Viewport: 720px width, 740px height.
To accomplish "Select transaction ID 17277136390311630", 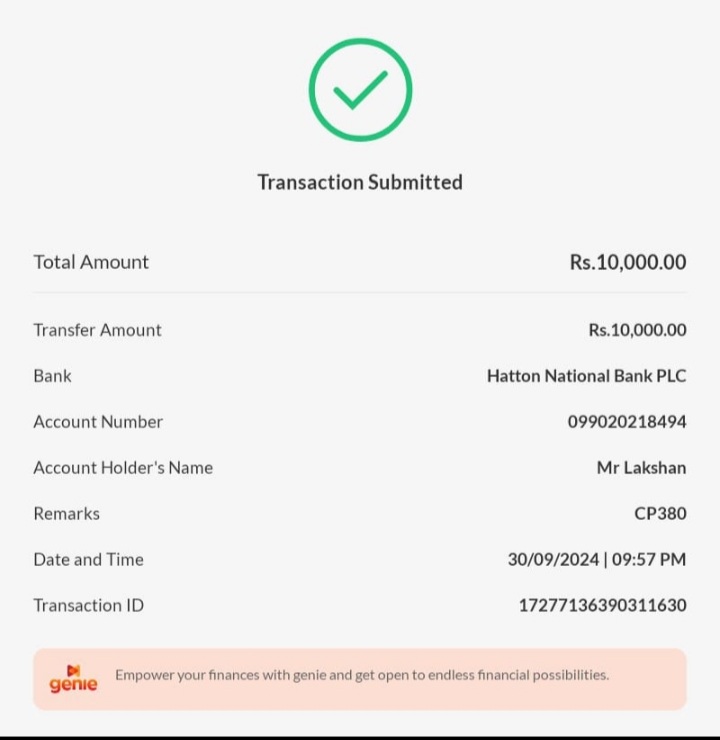I will click(x=602, y=605).
